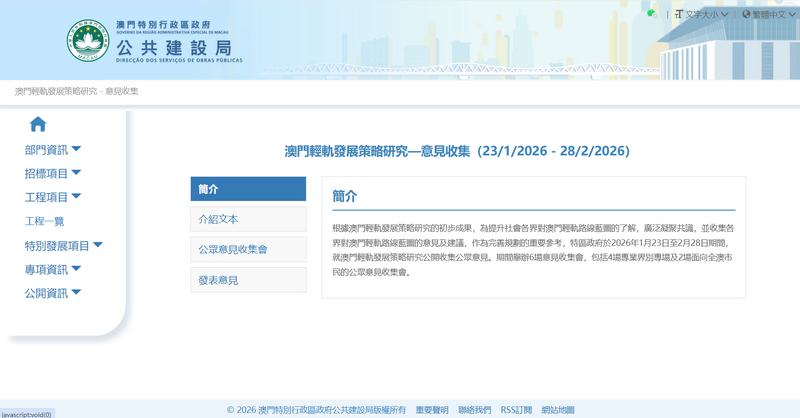This screenshot has width=800, height=418.
Task: Click the text size icon beside 文字大小
Action: click(x=679, y=14)
